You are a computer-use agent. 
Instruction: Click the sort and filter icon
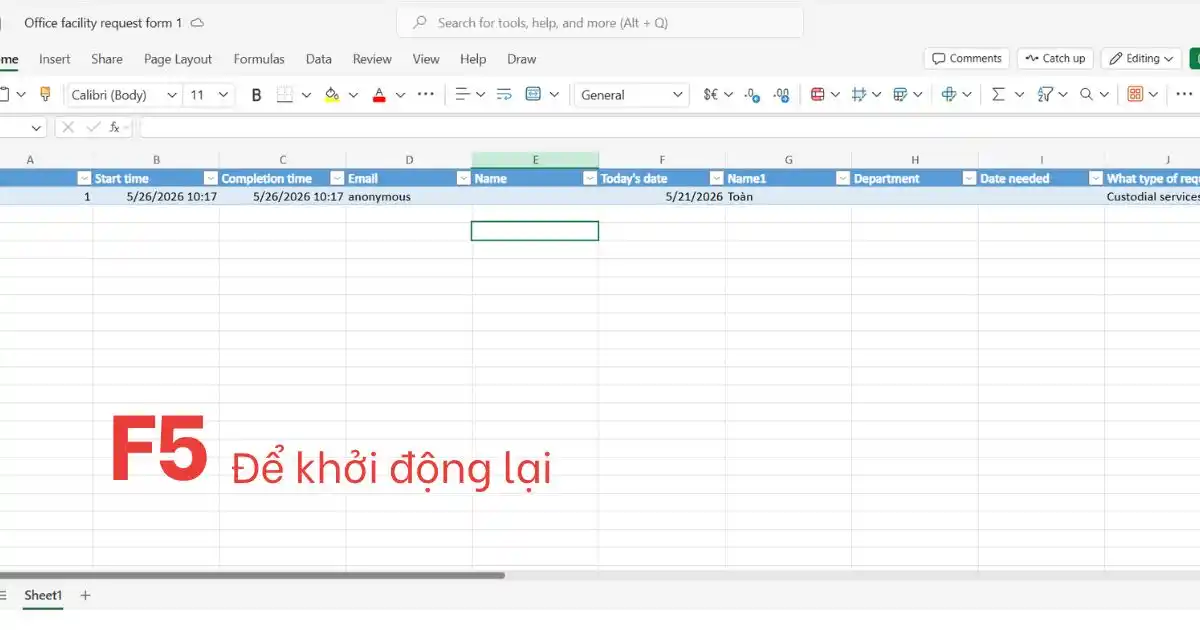(1045, 94)
